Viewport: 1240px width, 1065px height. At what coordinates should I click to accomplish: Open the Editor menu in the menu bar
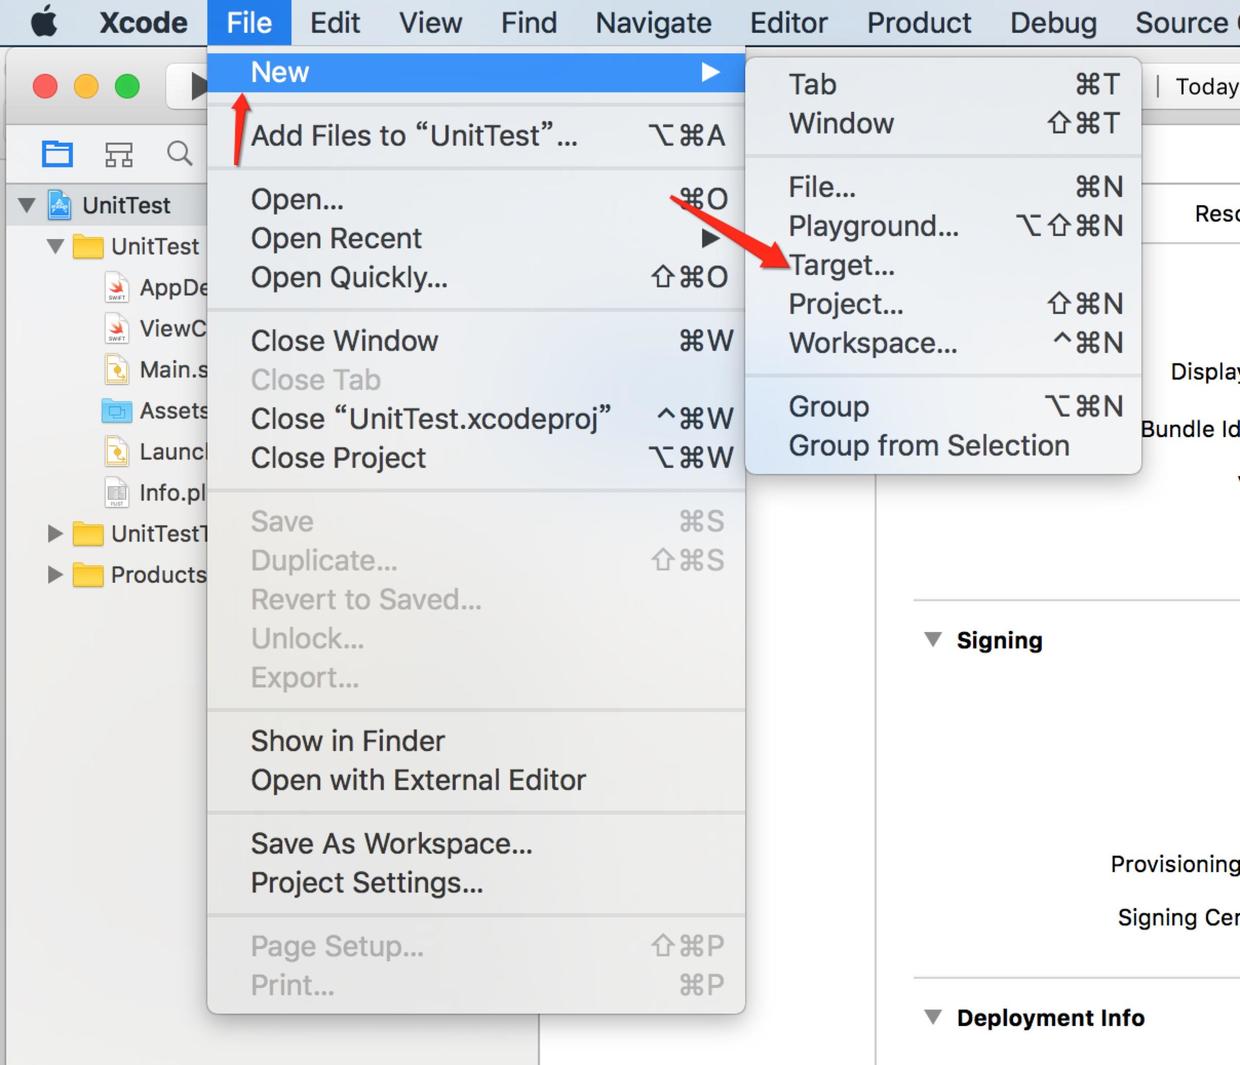coord(788,22)
